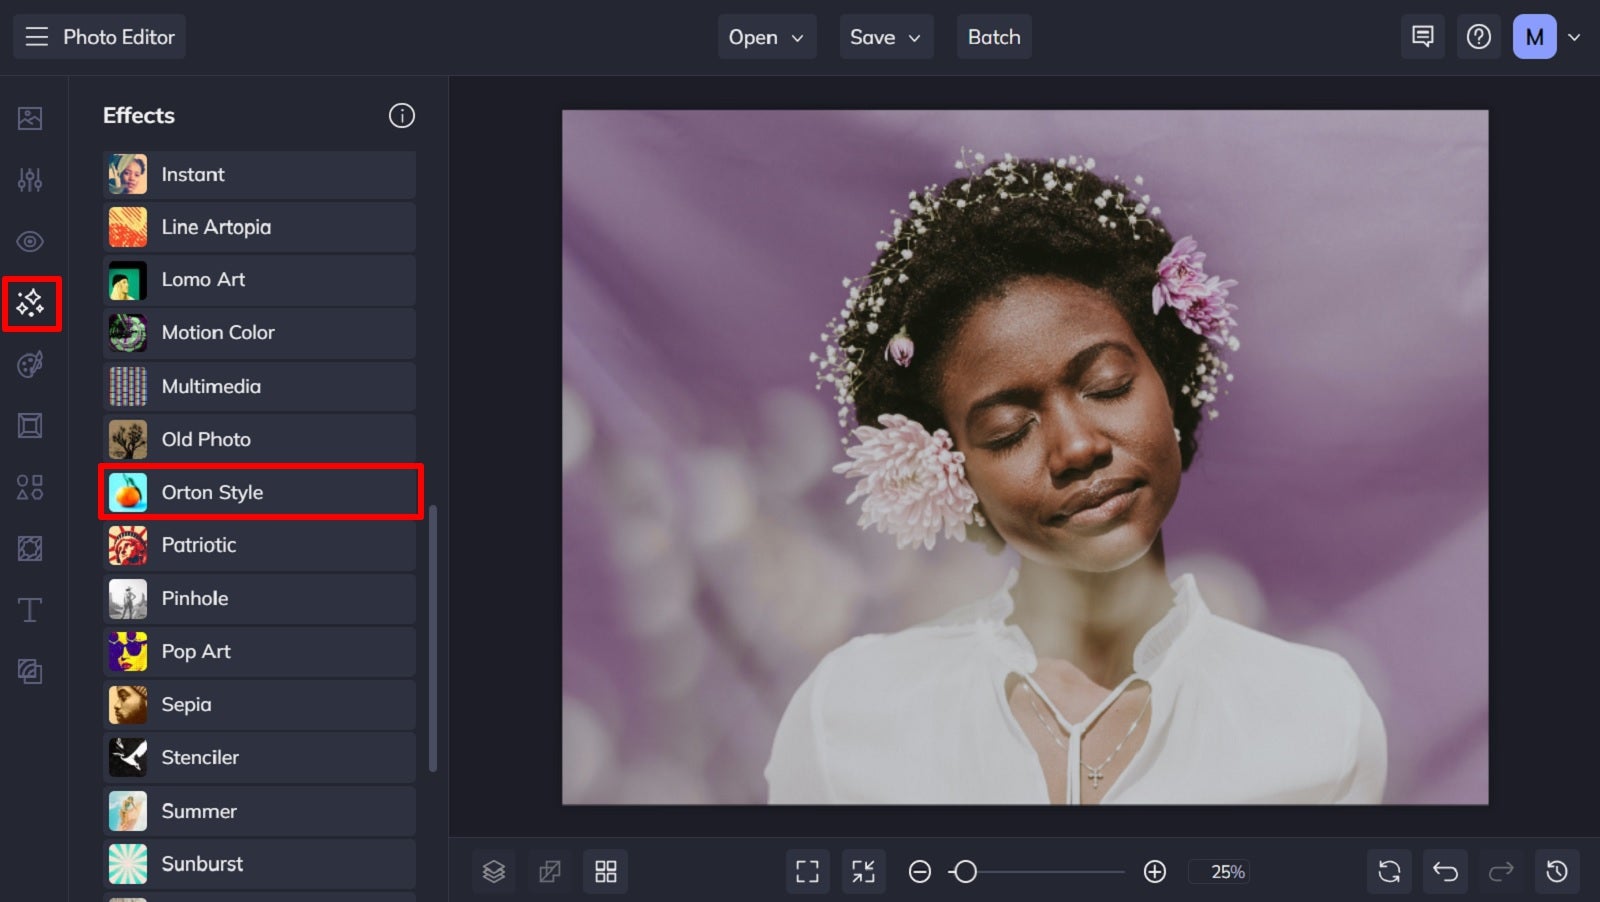Open the Elements shapes icon in sidebar

tap(30, 487)
